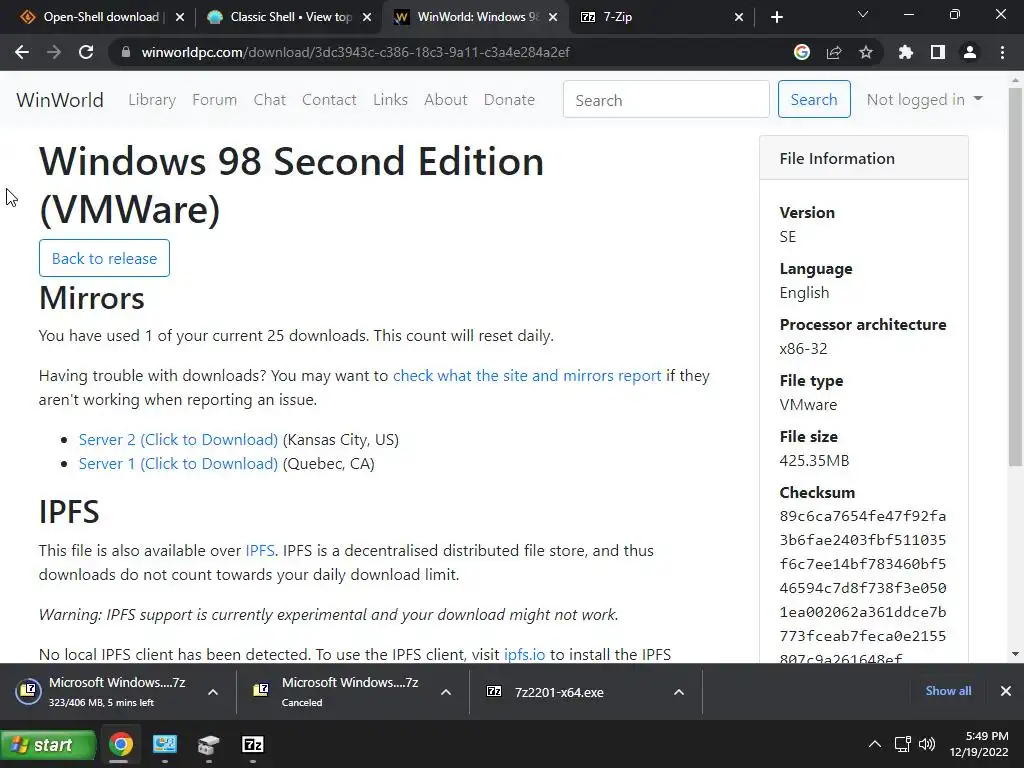Viewport: 1024px width, 768px height.
Task: Open the volume tray icon
Action: tap(927, 744)
